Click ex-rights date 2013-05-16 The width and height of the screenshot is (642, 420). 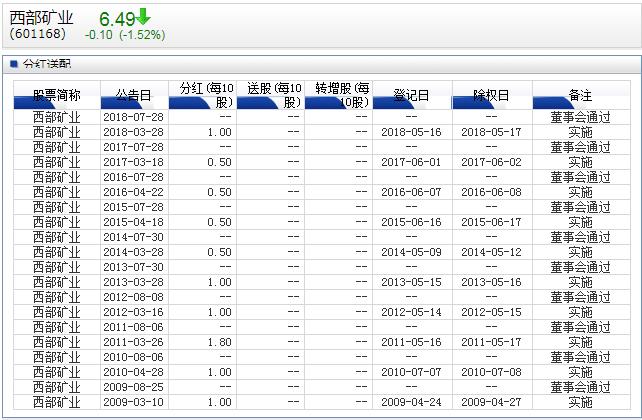click(x=491, y=282)
